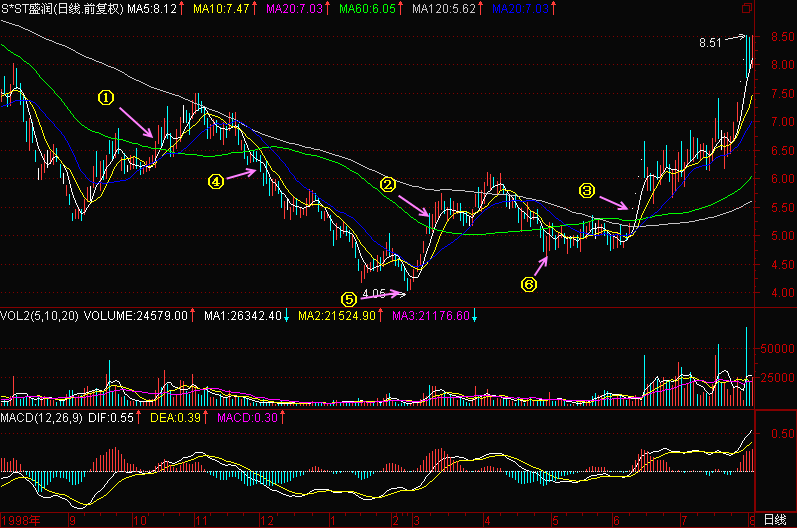The height and width of the screenshot is (528, 797).
Task: Click the magenta MA3:21176.60 volume label
Action: [431, 316]
